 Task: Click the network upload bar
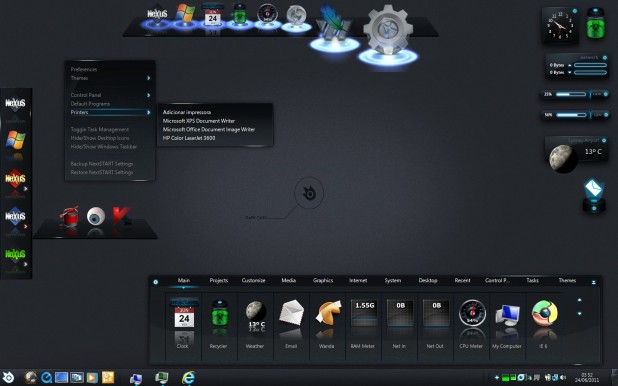pyautogui.click(x=590, y=65)
